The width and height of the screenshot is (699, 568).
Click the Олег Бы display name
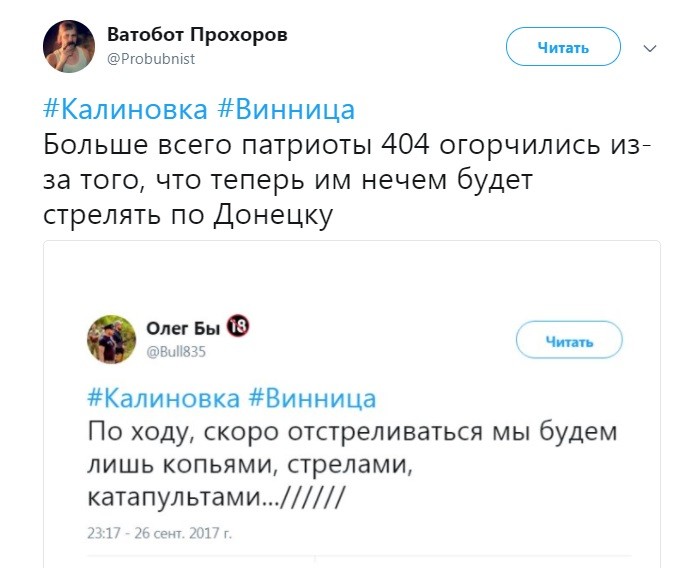(183, 328)
